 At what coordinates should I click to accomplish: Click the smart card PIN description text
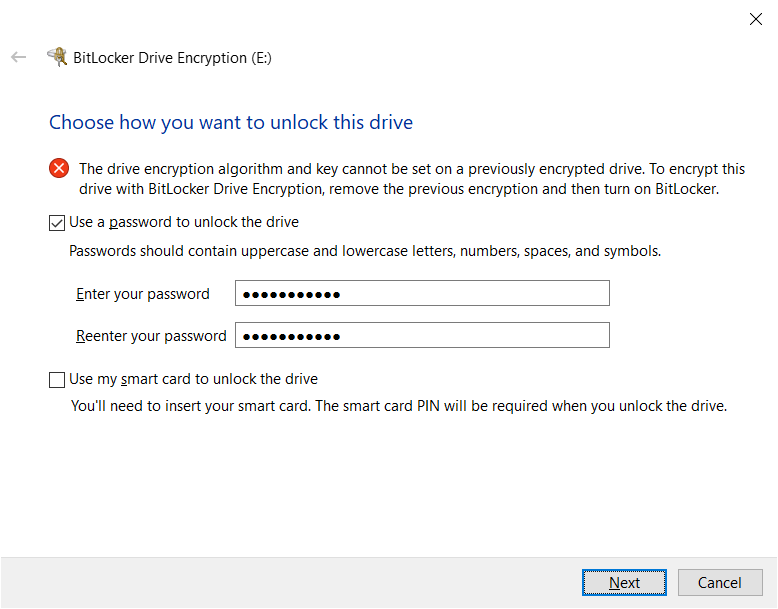click(399, 406)
